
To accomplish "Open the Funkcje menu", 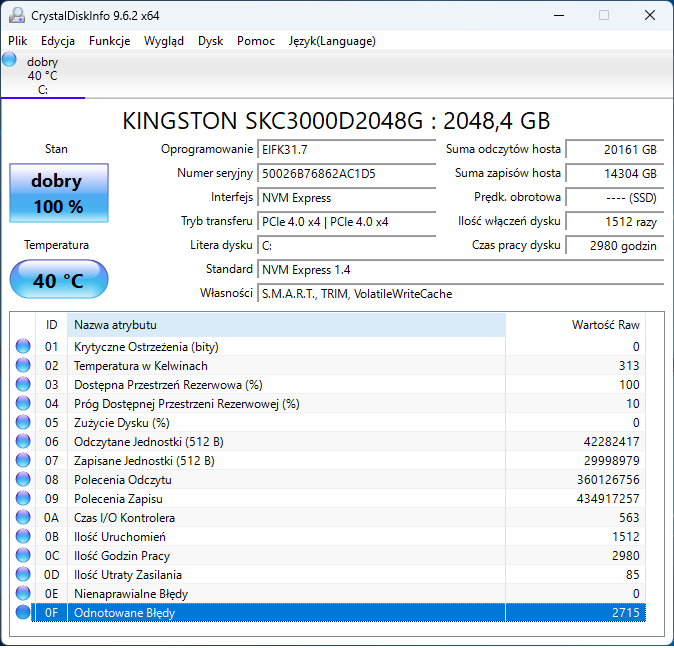I will (x=109, y=41).
